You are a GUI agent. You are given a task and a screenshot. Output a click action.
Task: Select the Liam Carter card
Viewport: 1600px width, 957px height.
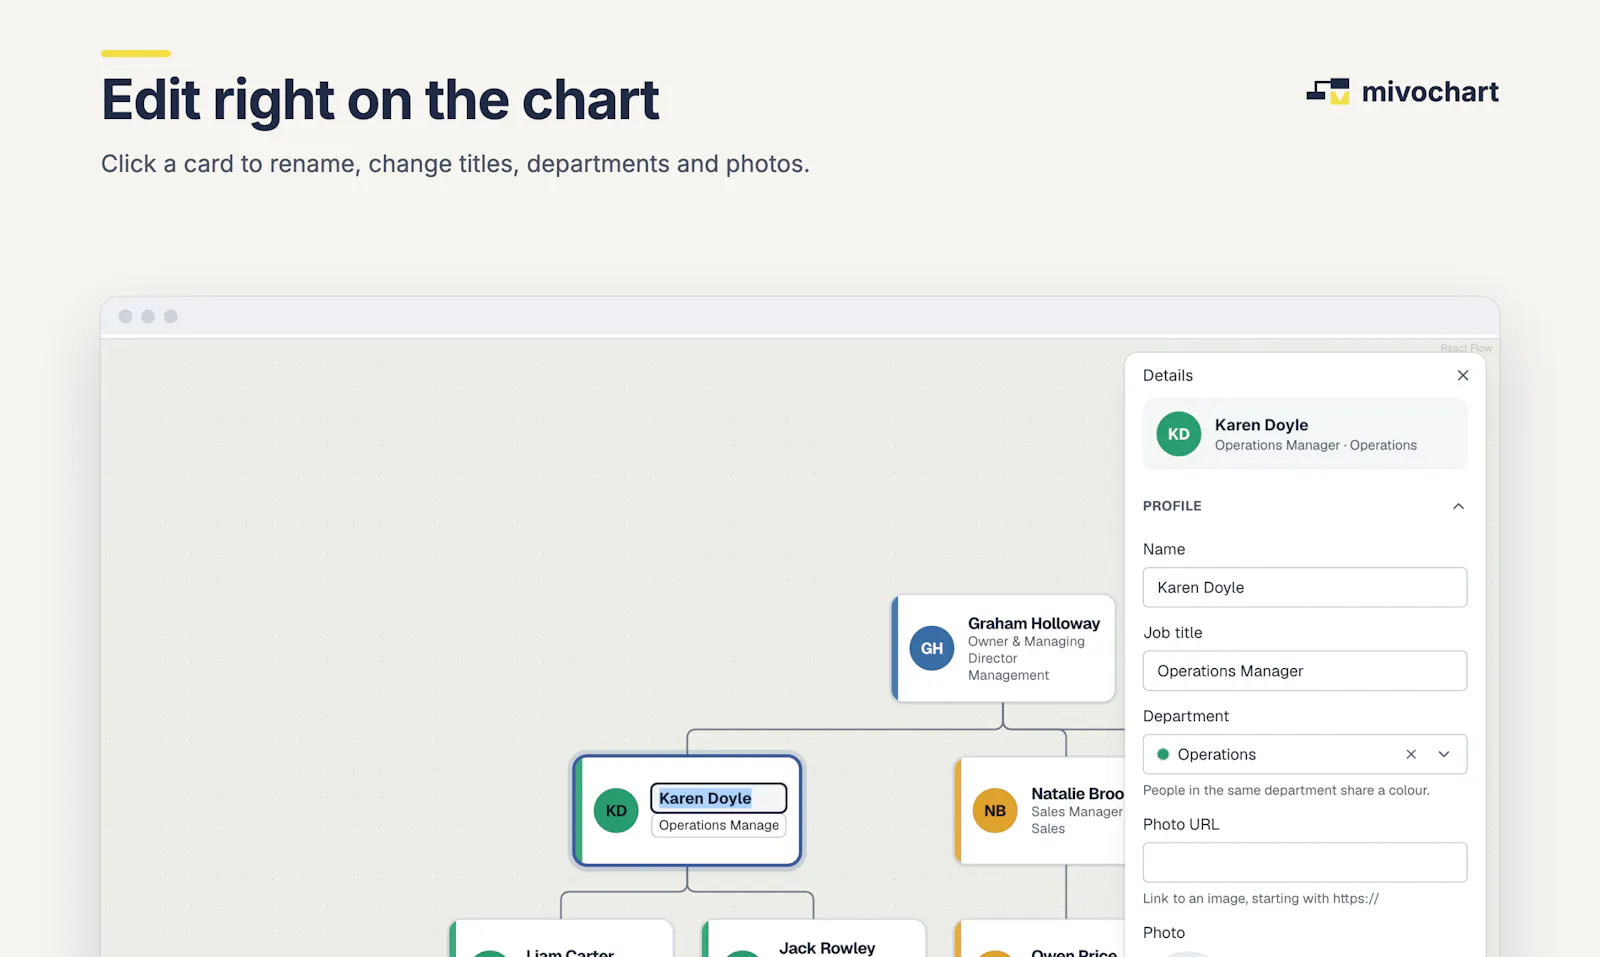tap(561, 939)
